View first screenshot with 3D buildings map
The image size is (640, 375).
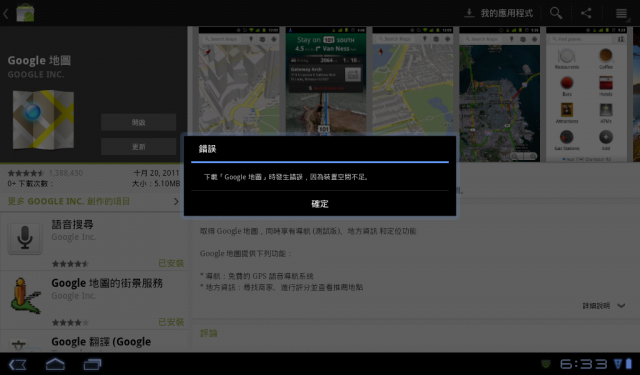click(x=239, y=81)
